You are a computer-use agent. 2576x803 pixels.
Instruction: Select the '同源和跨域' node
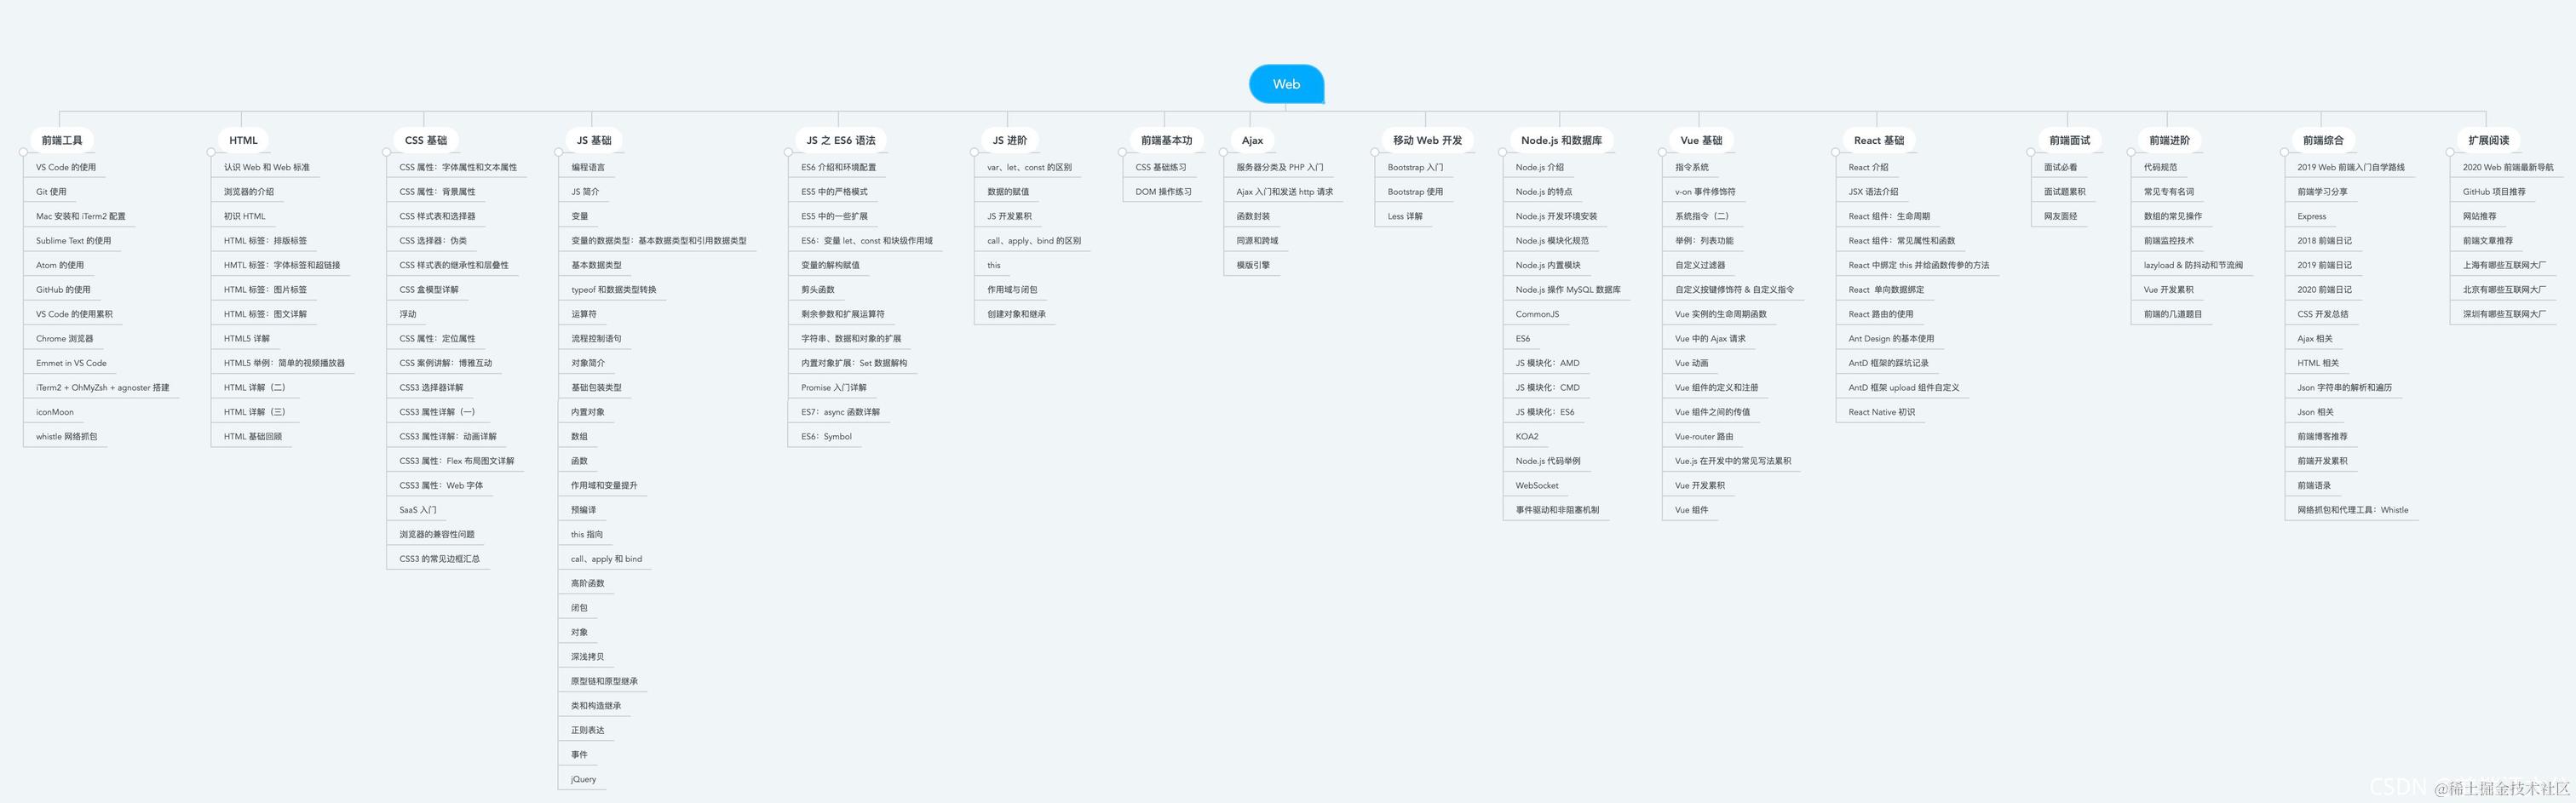tap(1257, 241)
